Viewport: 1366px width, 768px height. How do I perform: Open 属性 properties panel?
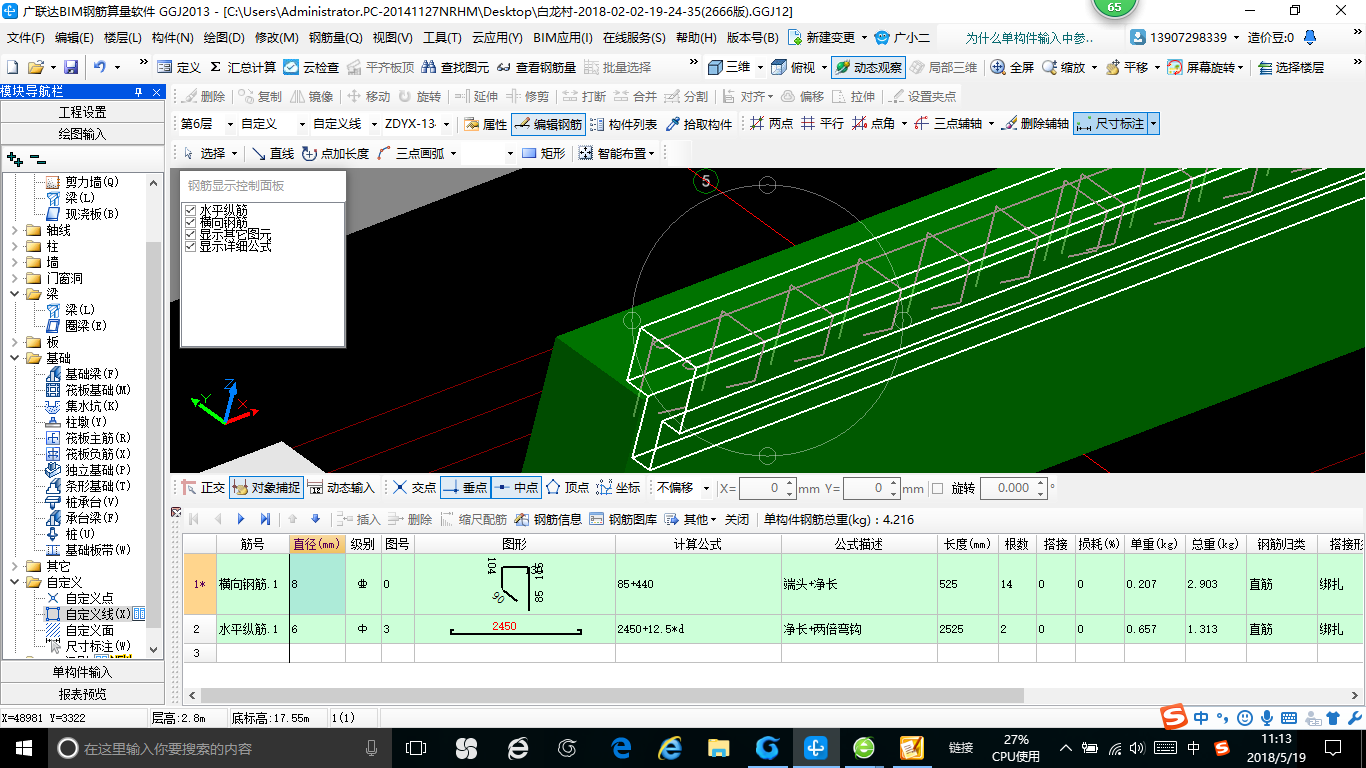pos(486,124)
